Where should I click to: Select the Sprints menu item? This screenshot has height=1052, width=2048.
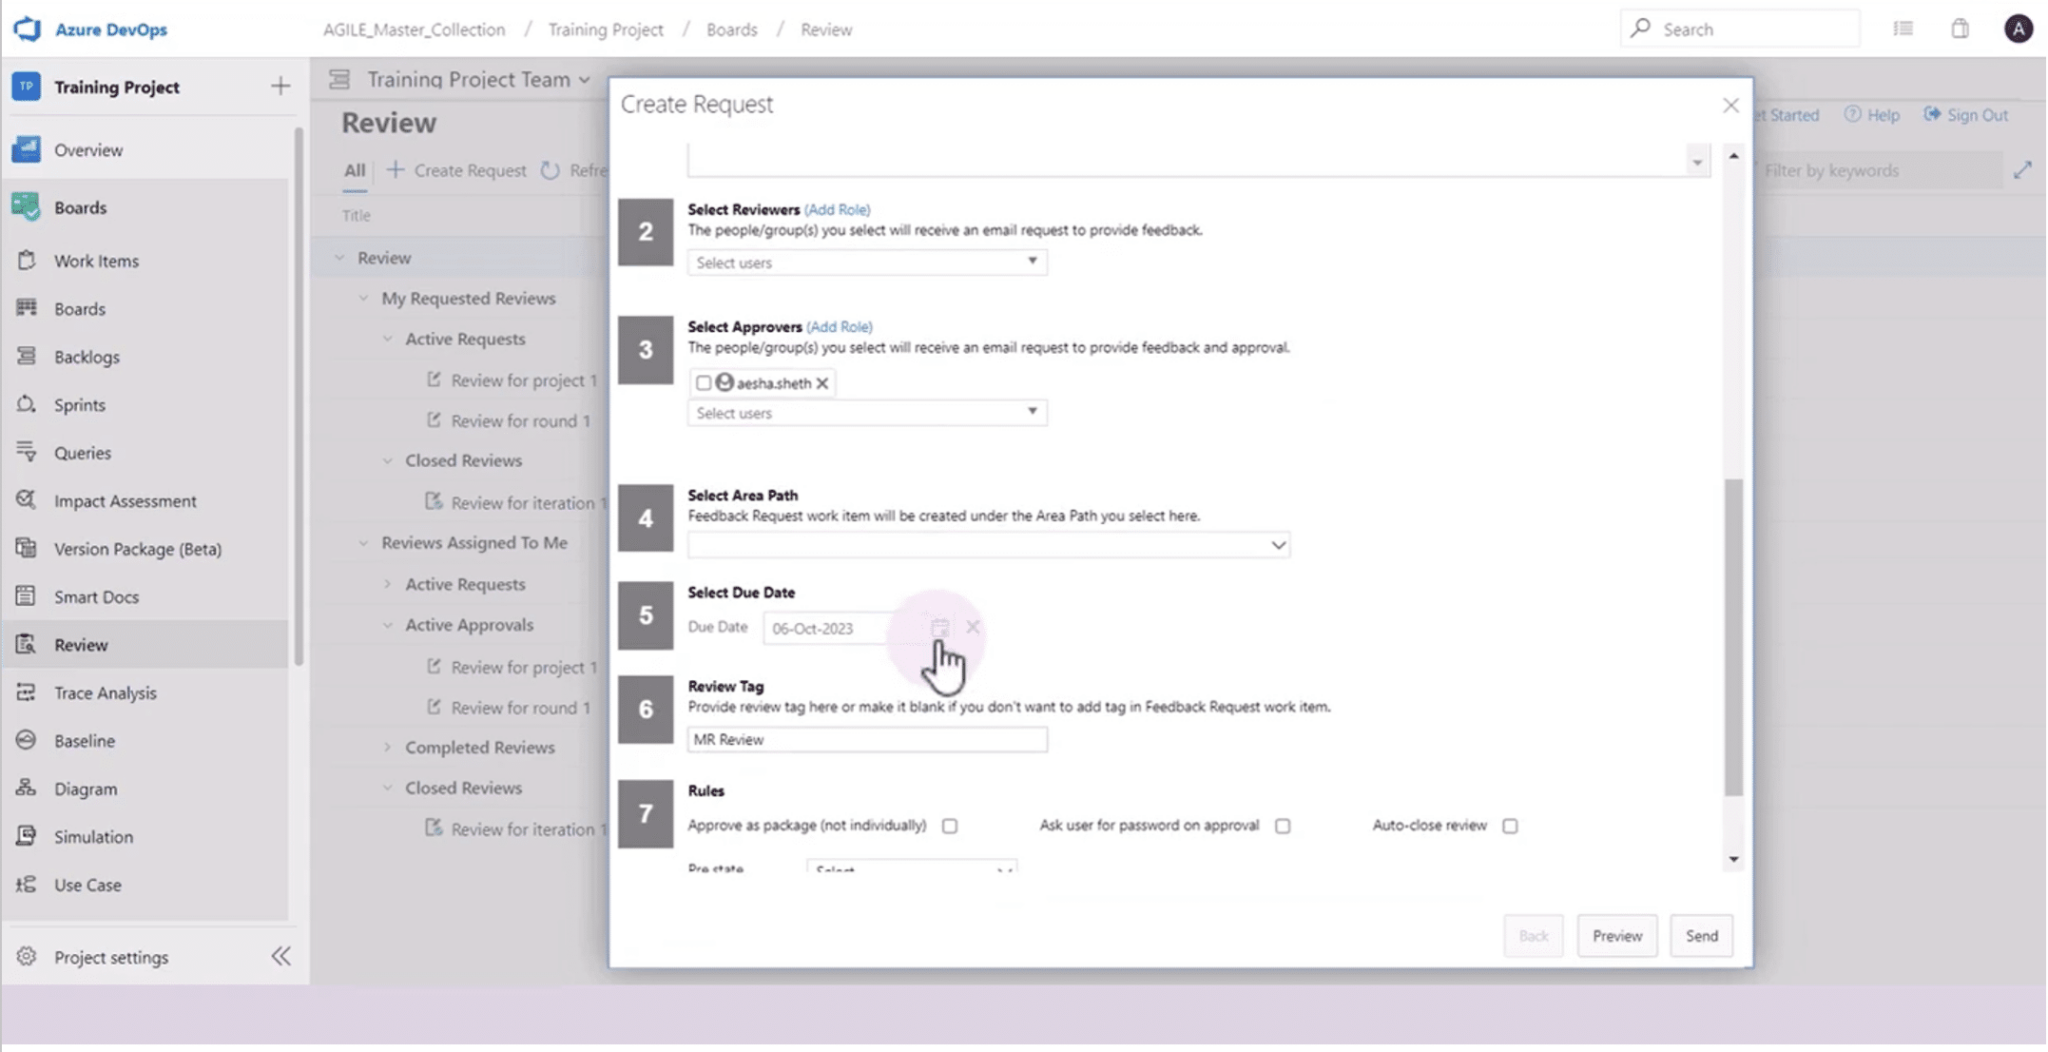pos(79,404)
